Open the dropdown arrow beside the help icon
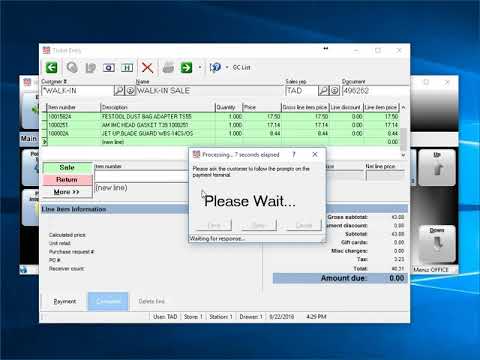The width and height of the screenshot is (480, 360). click(x=227, y=68)
